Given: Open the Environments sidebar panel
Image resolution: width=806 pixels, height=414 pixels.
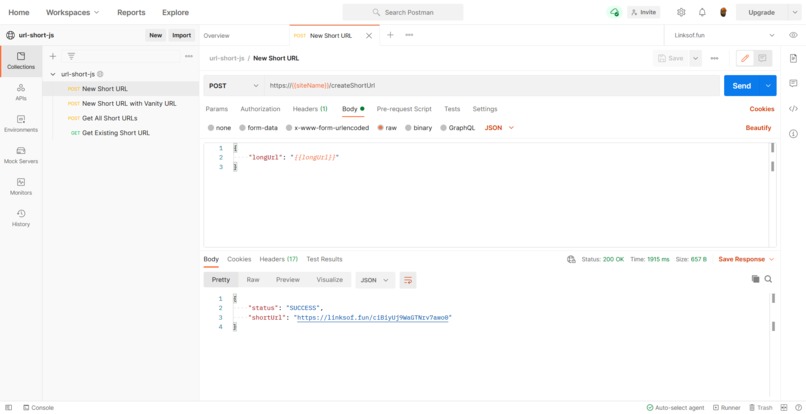Looking at the screenshot, I should point(21,123).
